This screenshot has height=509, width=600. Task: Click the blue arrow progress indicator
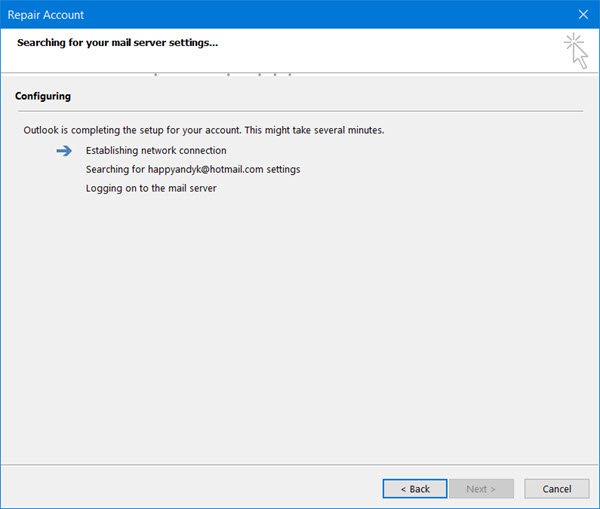tap(64, 151)
